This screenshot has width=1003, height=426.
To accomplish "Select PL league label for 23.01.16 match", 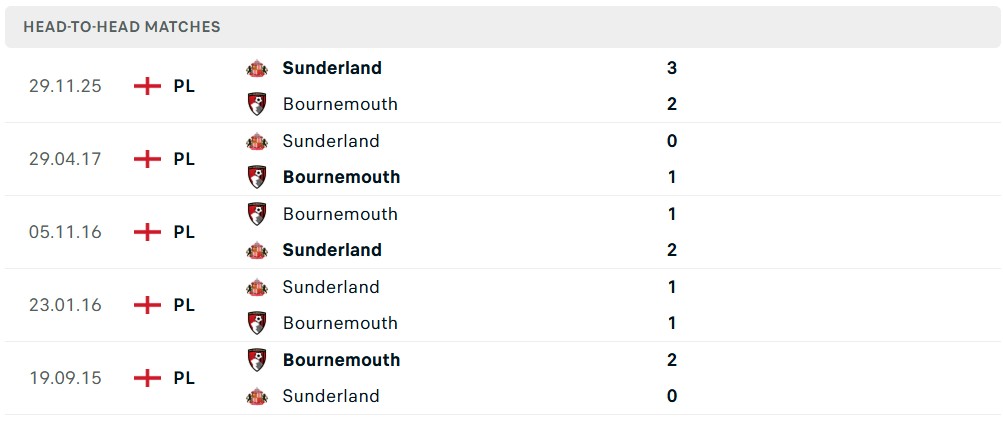I will pyautogui.click(x=184, y=305).
